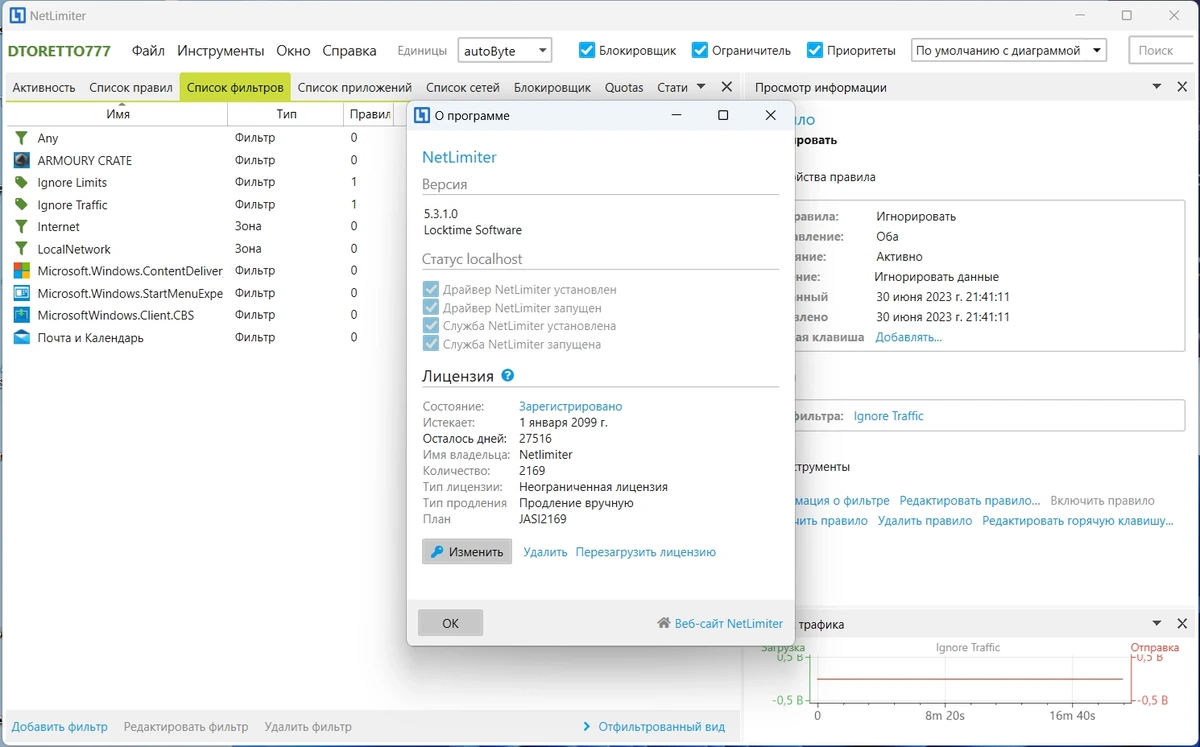Click the funnel icon beside Internet zone
Image resolution: width=1200 pixels, height=747 pixels.
click(21, 226)
